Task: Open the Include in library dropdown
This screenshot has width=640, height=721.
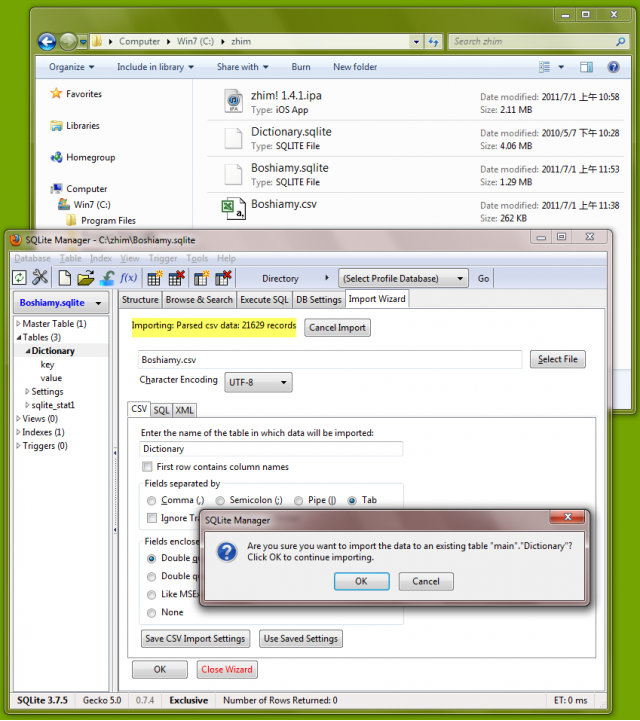Action: 155,67
